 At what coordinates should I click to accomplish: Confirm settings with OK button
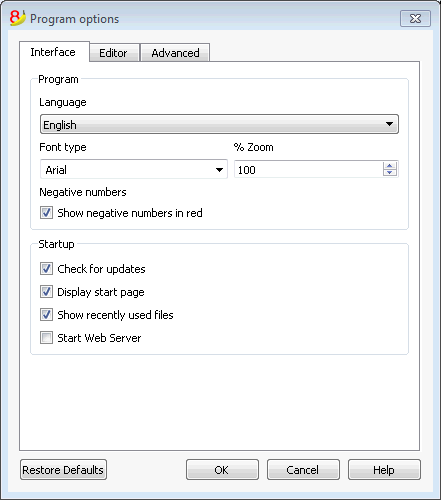[222, 470]
